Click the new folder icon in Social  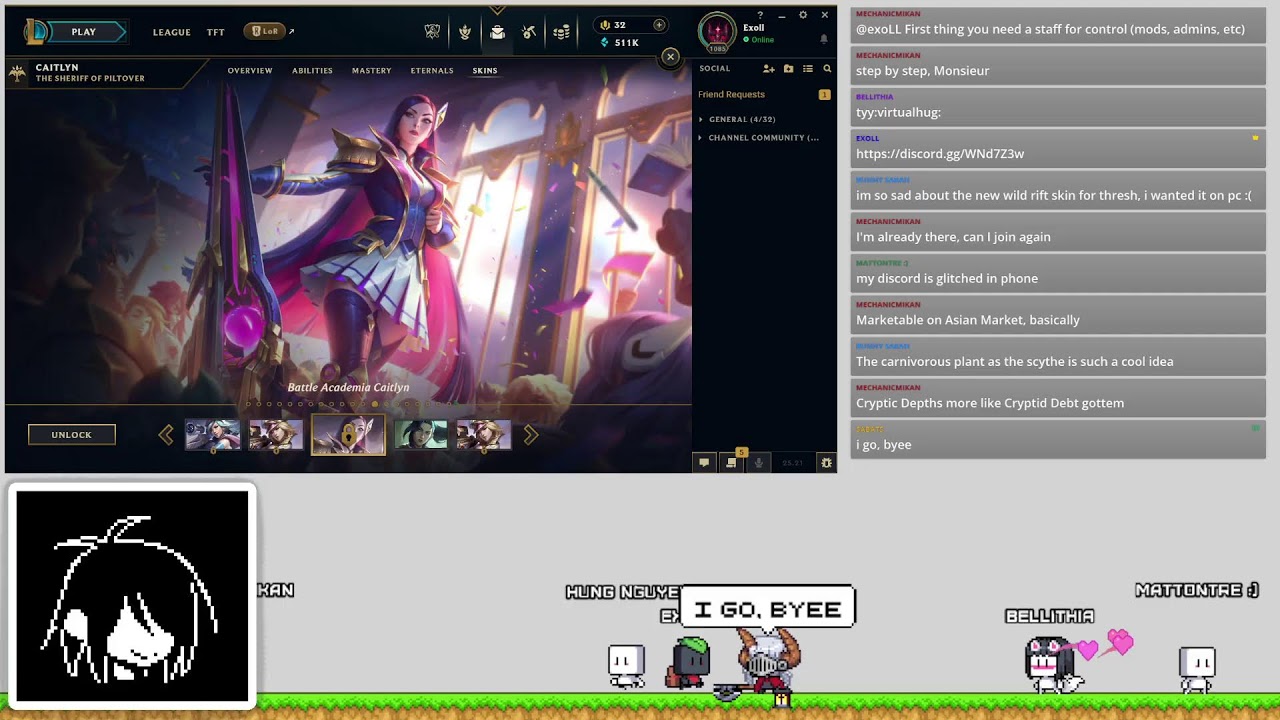click(788, 69)
